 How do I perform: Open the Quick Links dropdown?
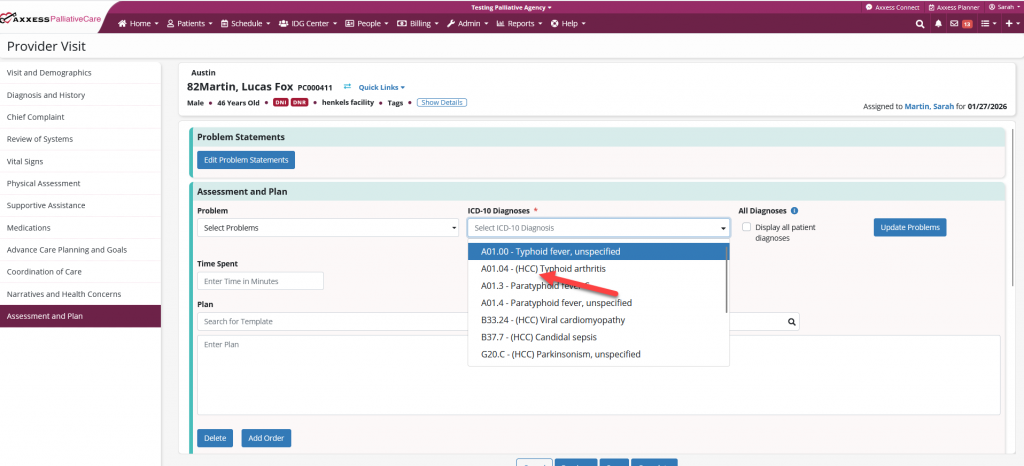pyautogui.click(x=381, y=87)
